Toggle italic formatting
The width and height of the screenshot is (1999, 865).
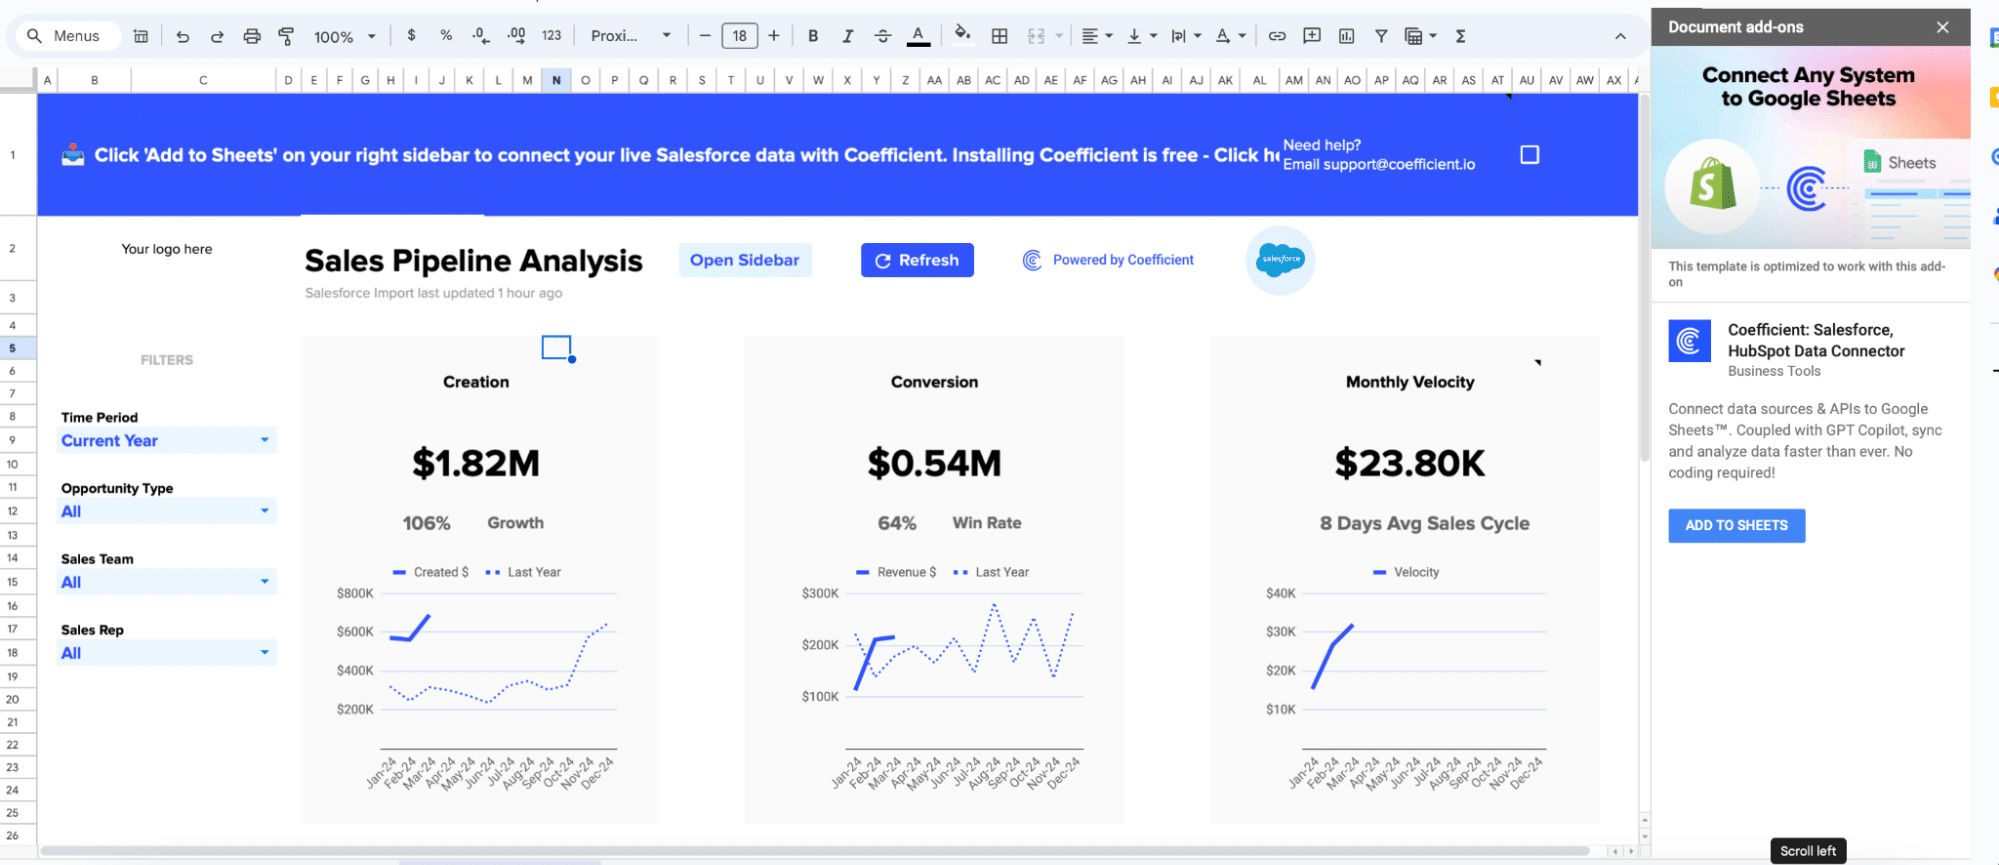(x=847, y=36)
